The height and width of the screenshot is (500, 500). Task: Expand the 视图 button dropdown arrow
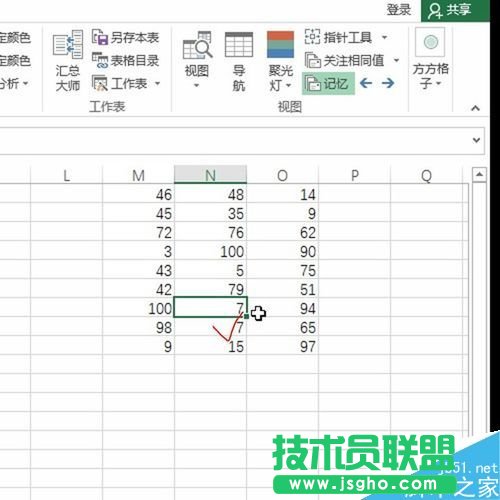[197, 85]
